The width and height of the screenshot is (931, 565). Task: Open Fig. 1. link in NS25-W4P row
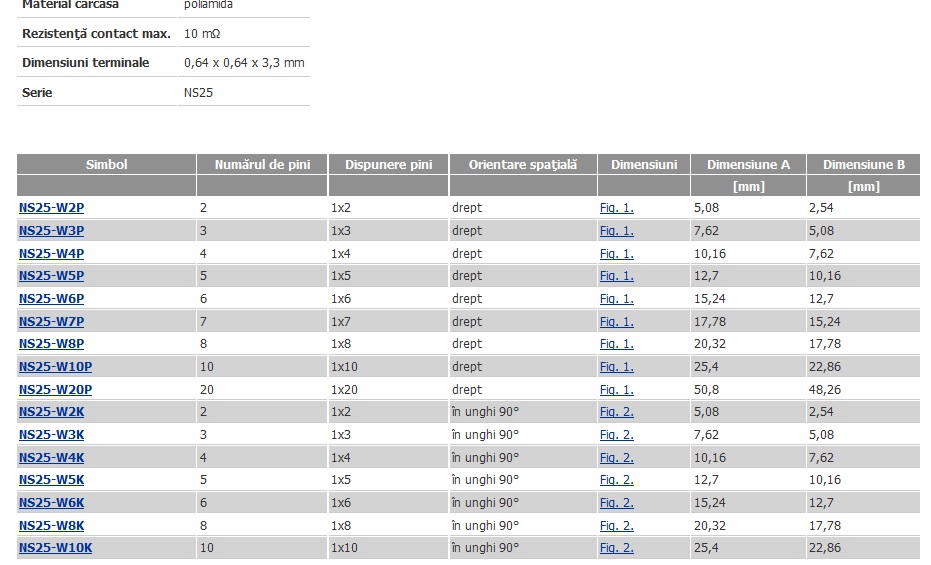coord(616,253)
